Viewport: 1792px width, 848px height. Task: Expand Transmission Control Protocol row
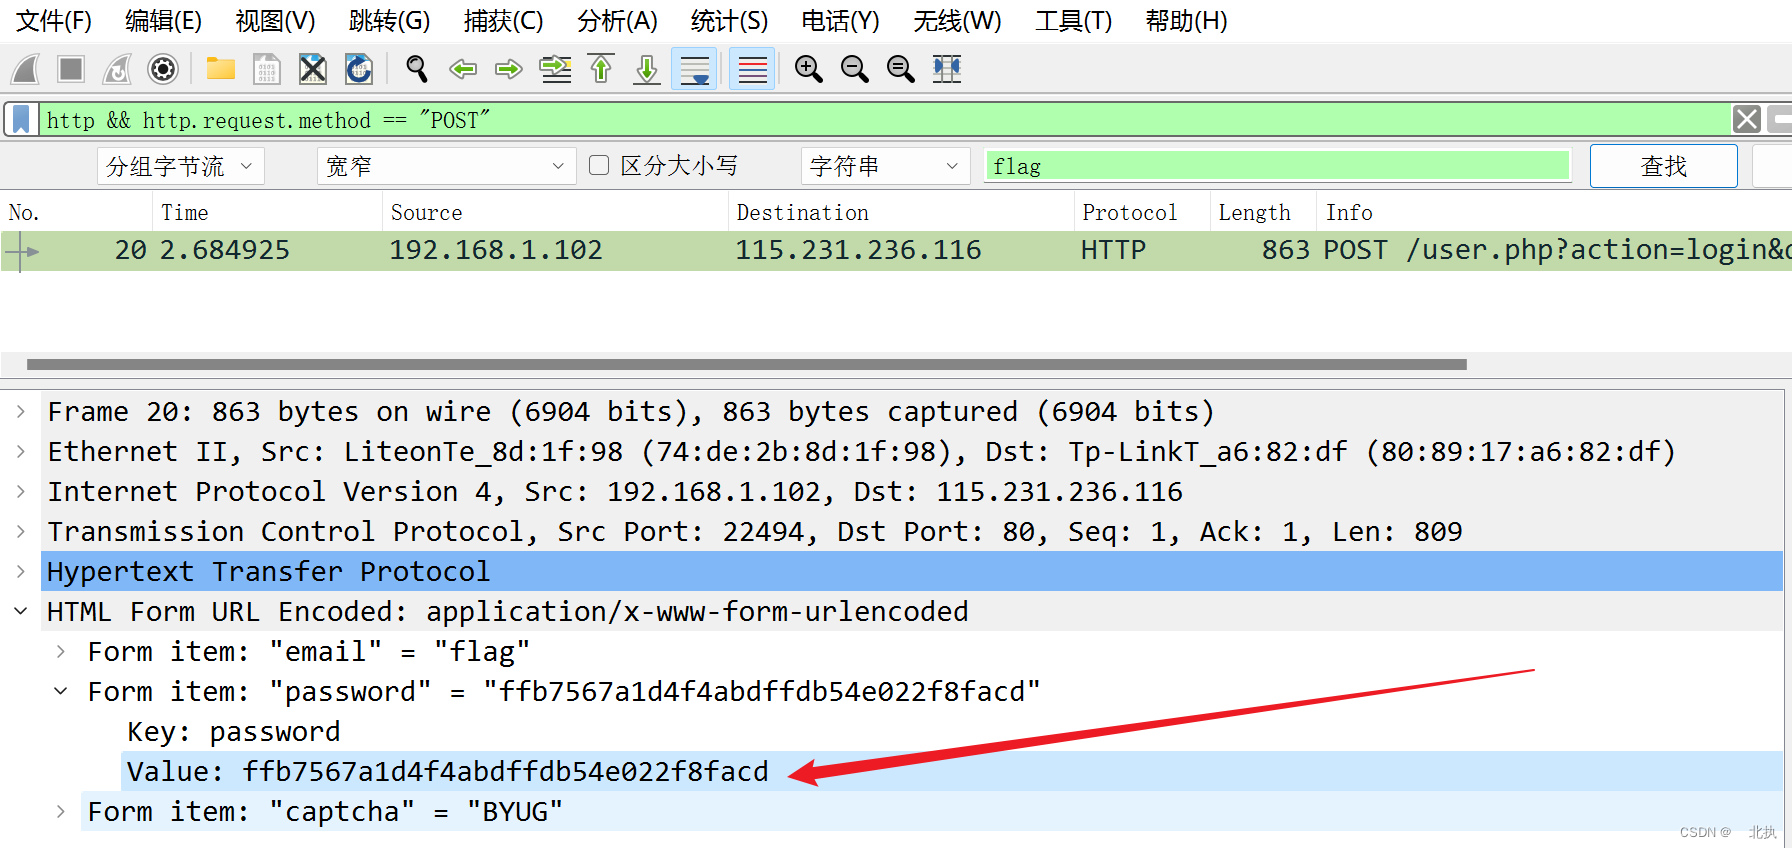point(21,531)
